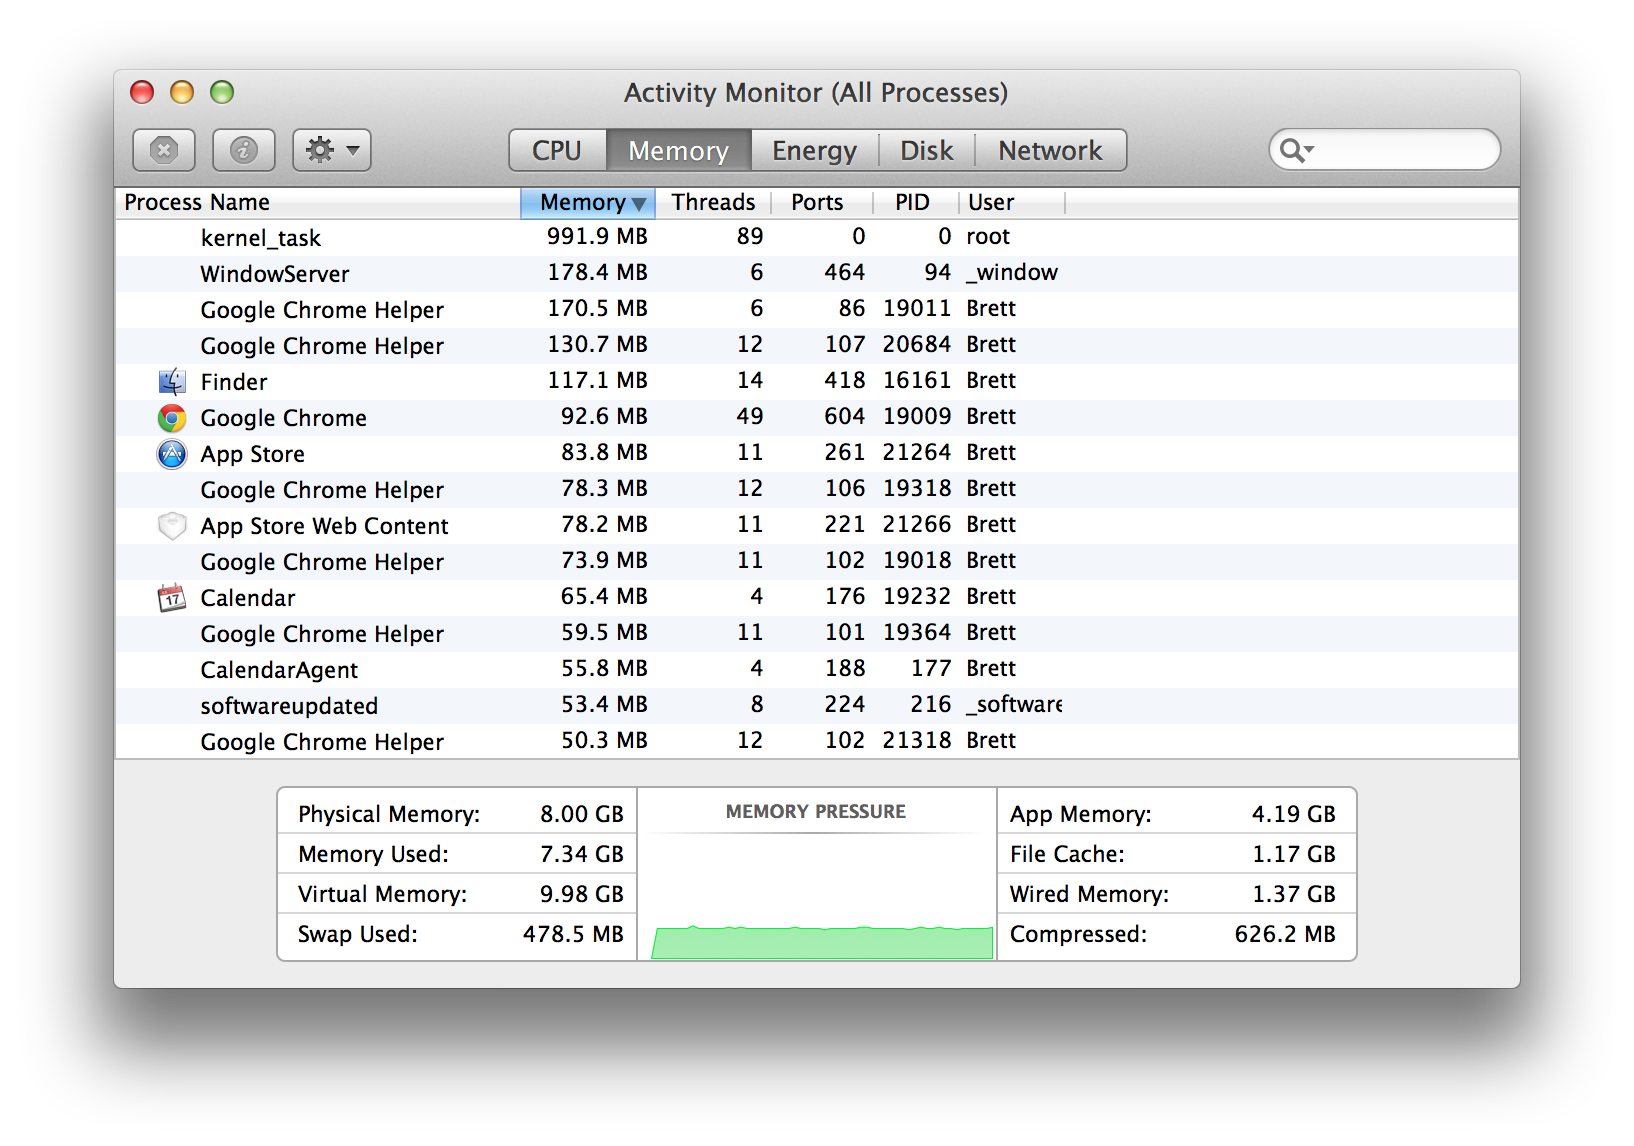The image size is (1634, 1146).
Task: Close the Activity Monitor window
Action: pyautogui.click(x=142, y=92)
